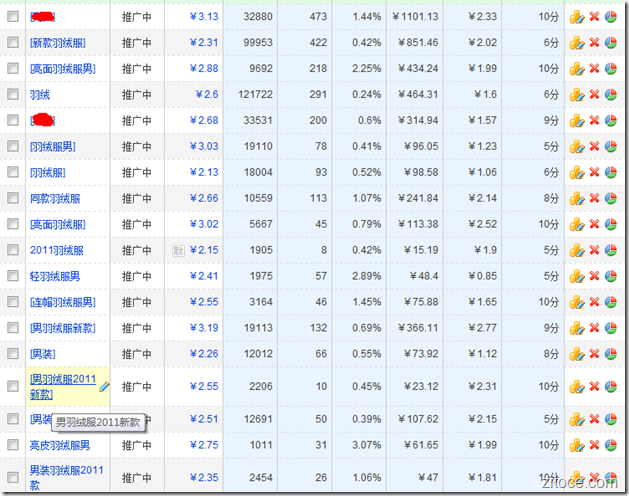
Task: Check the box next to 亮皮羽绒服男
Action: [13, 445]
